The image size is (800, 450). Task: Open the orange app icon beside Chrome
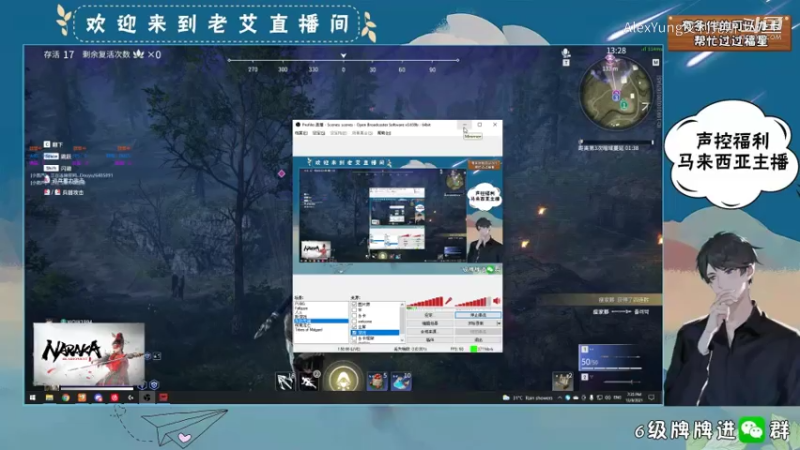[82, 397]
